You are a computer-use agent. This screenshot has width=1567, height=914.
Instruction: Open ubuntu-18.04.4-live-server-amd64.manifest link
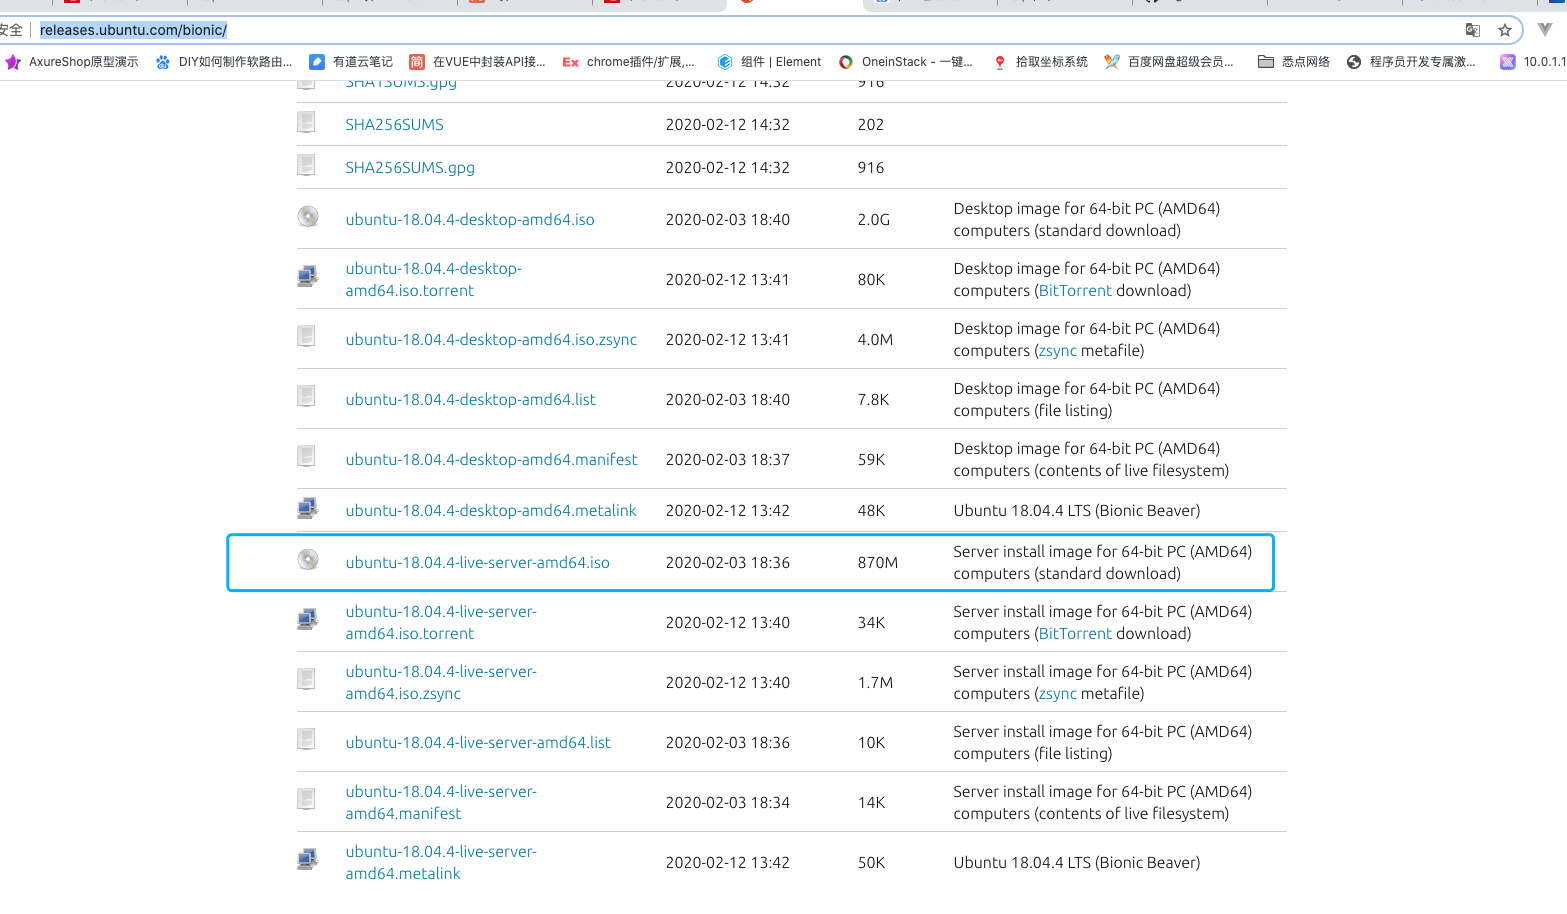pos(441,803)
